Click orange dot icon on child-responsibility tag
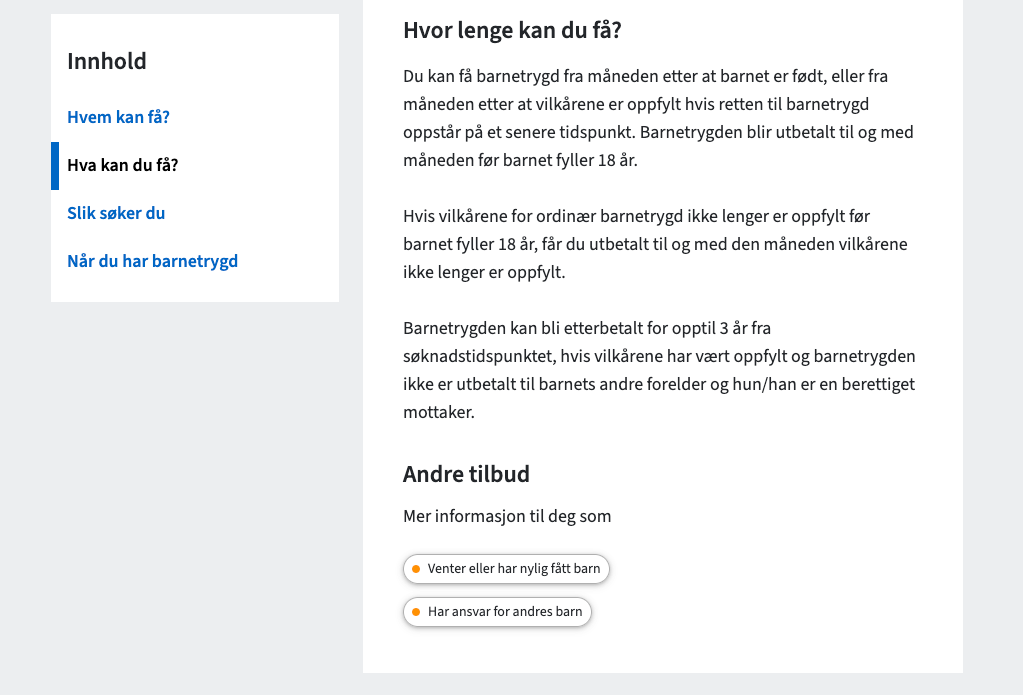Image resolution: width=1023 pixels, height=695 pixels. (417, 612)
